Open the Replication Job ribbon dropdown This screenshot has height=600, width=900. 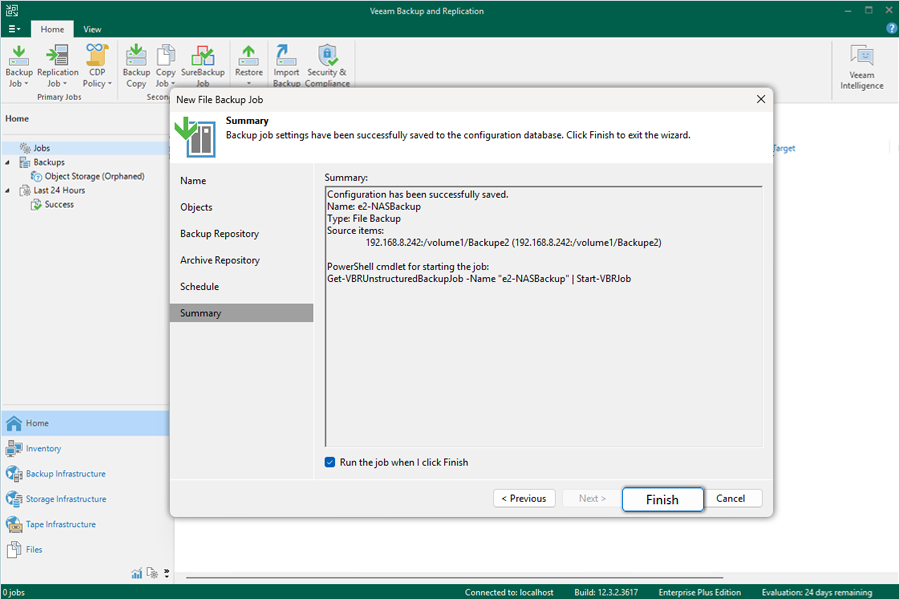coord(57,66)
